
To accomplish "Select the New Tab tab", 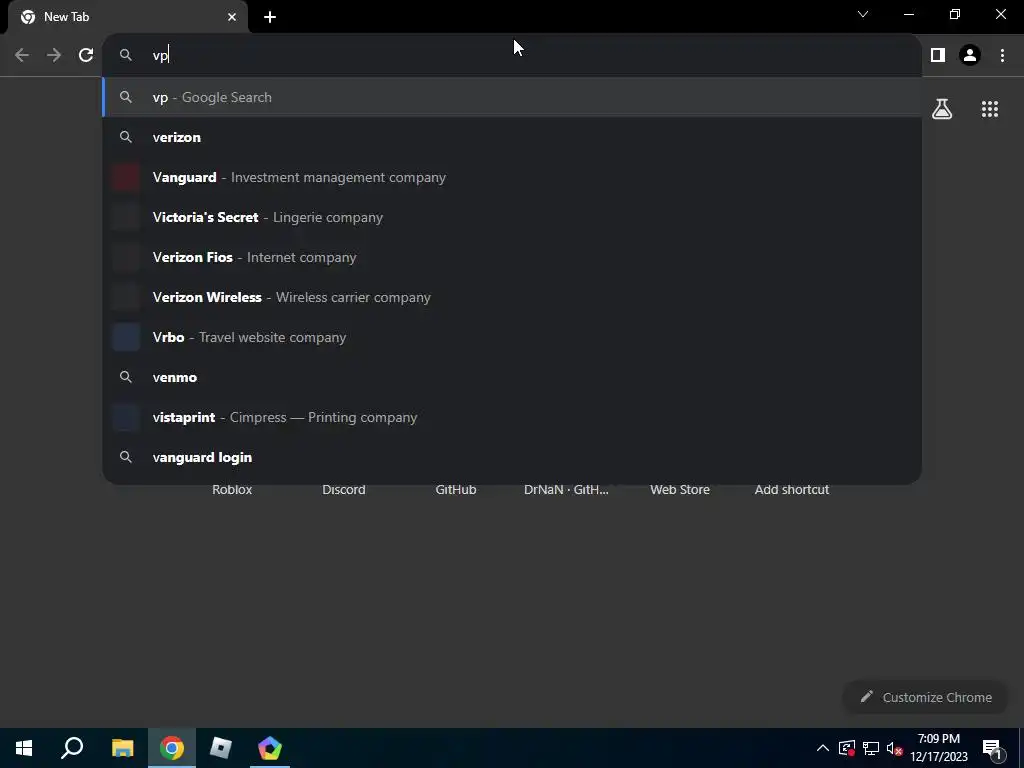I will pos(127,17).
